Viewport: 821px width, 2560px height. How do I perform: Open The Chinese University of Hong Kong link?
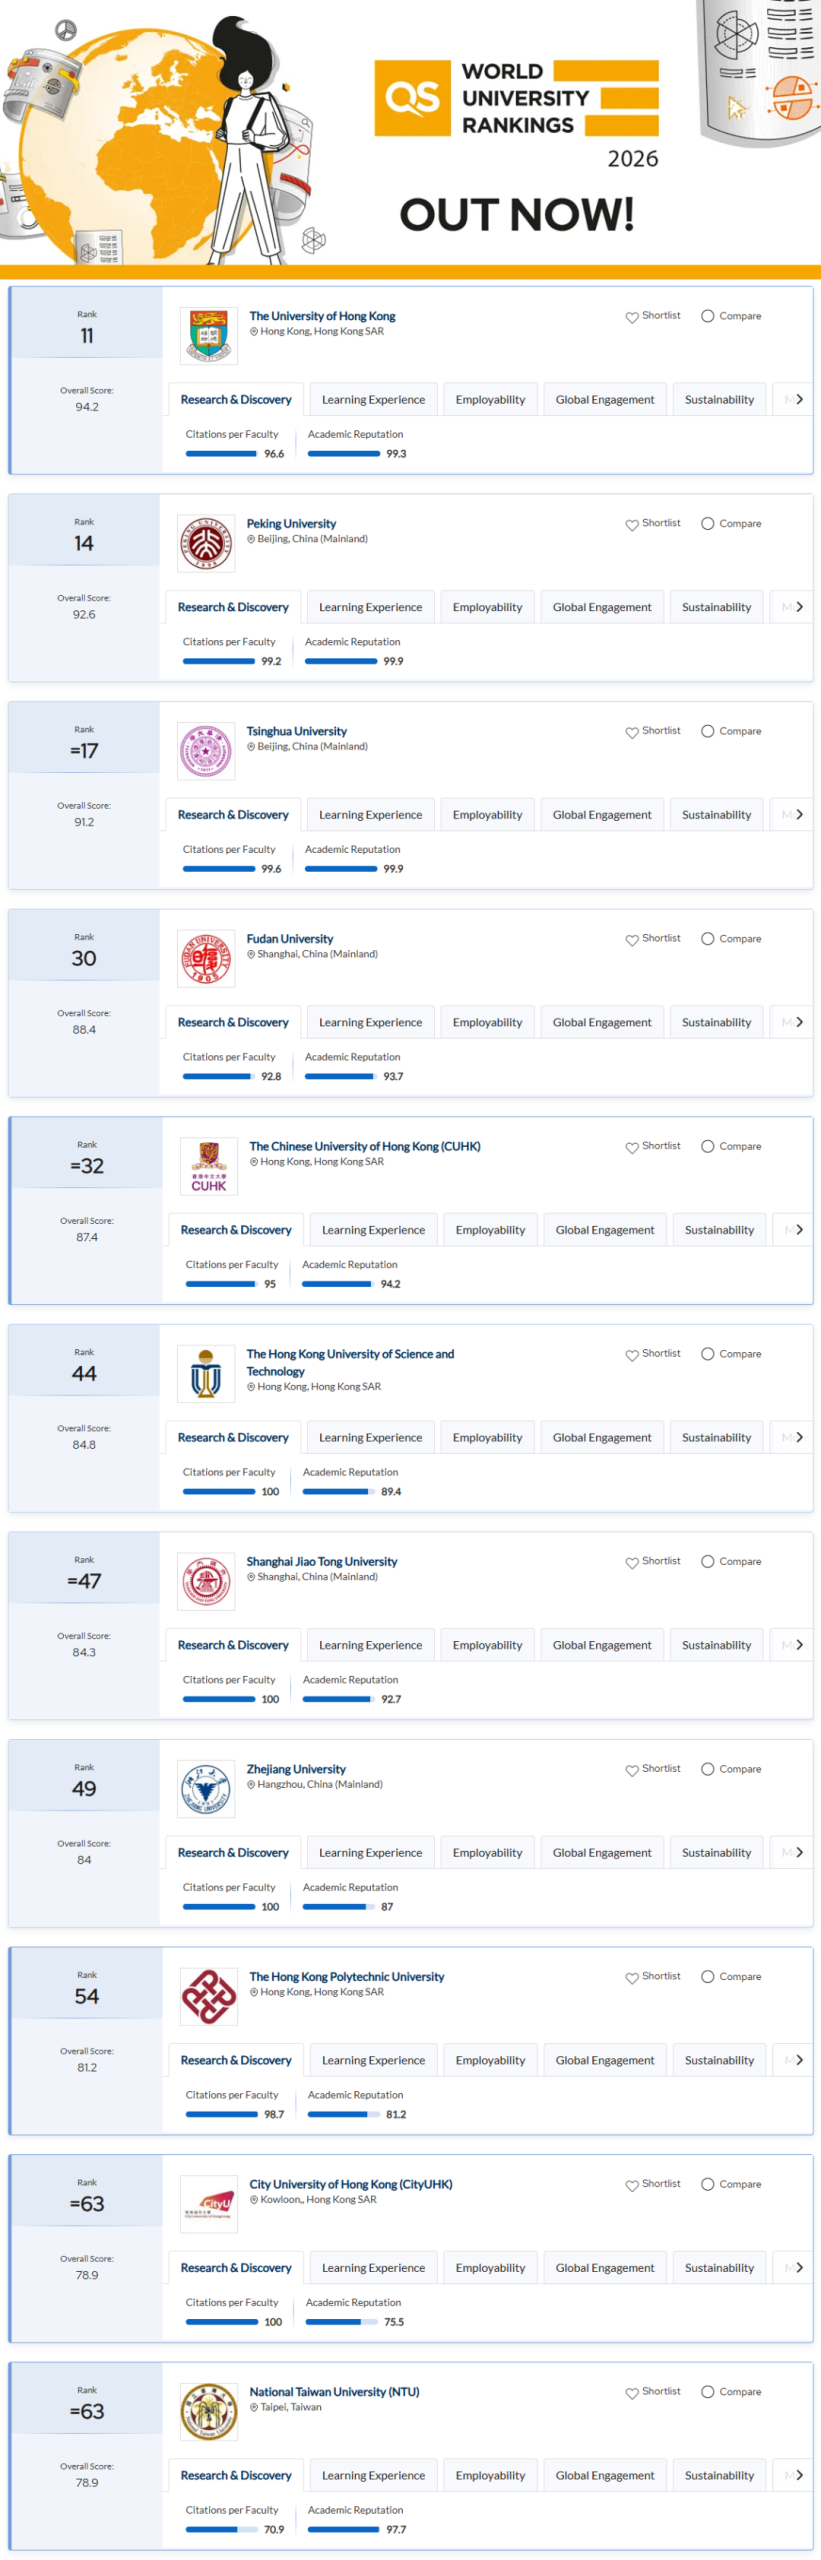click(365, 1146)
